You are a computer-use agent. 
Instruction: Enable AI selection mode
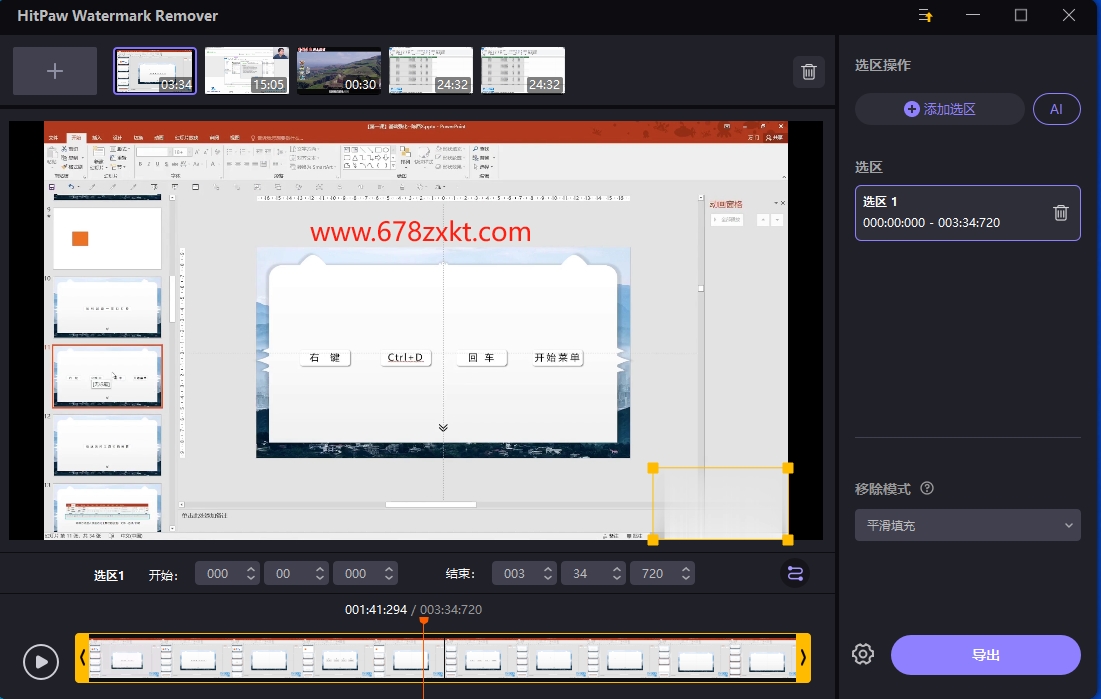pyautogui.click(x=1056, y=109)
